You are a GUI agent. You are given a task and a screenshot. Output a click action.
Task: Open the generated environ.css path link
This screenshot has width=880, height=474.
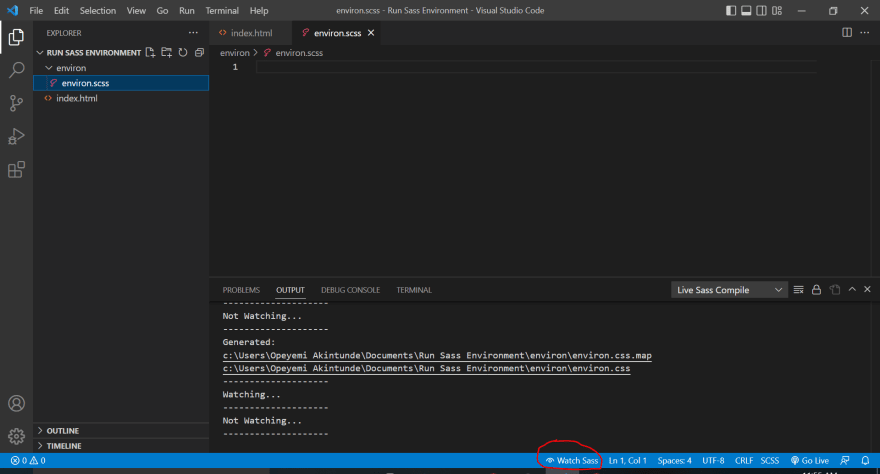[426, 369]
